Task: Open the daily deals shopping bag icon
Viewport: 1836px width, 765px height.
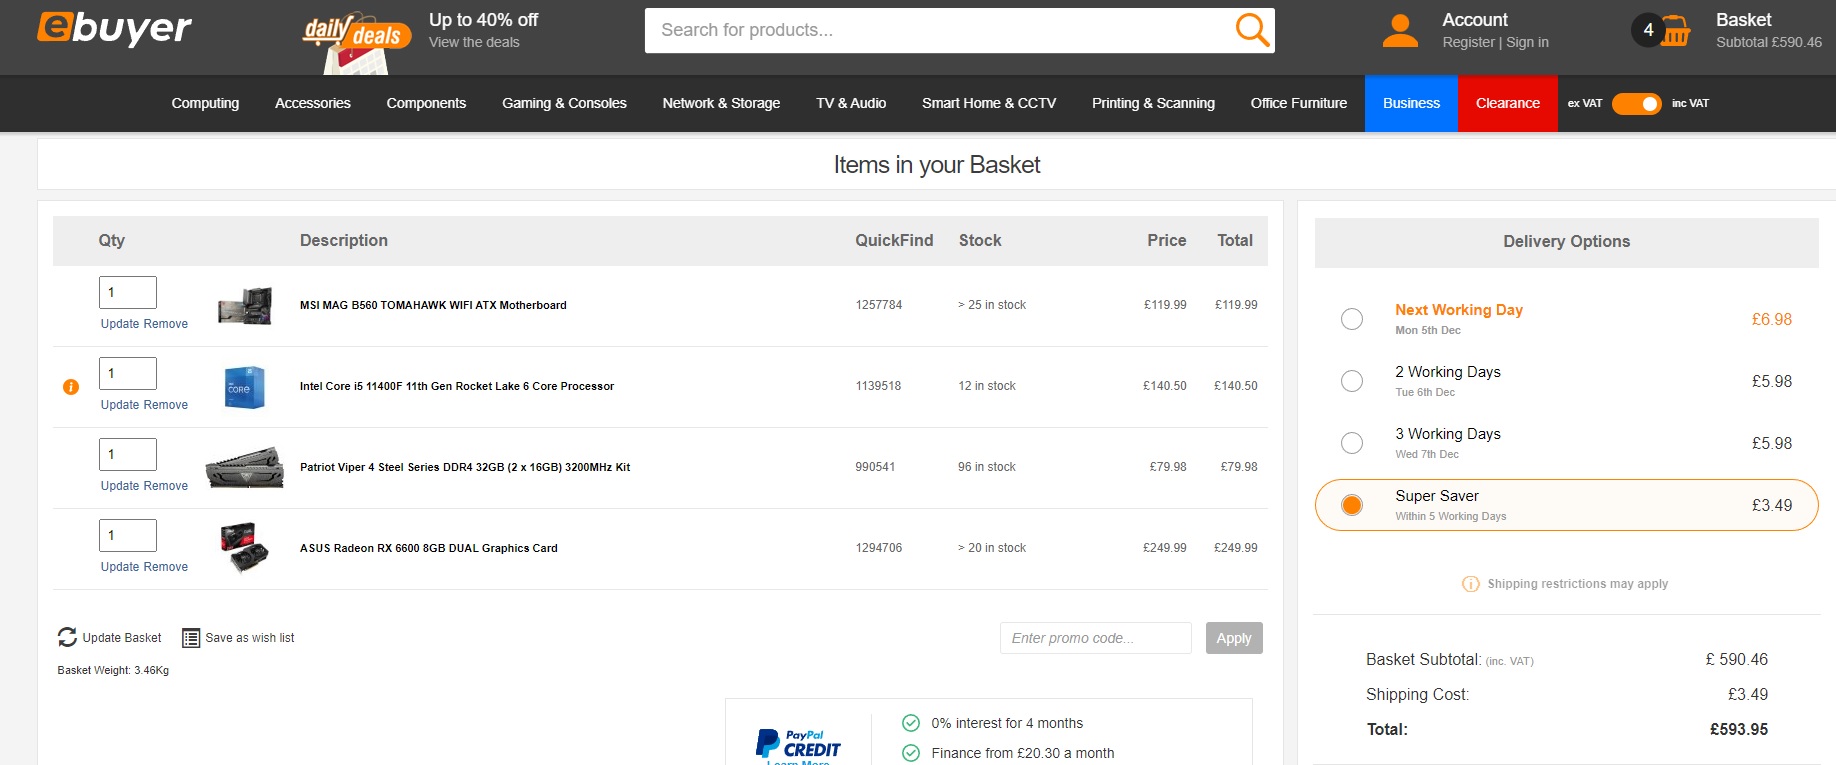Action: pyautogui.click(x=356, y=43)
